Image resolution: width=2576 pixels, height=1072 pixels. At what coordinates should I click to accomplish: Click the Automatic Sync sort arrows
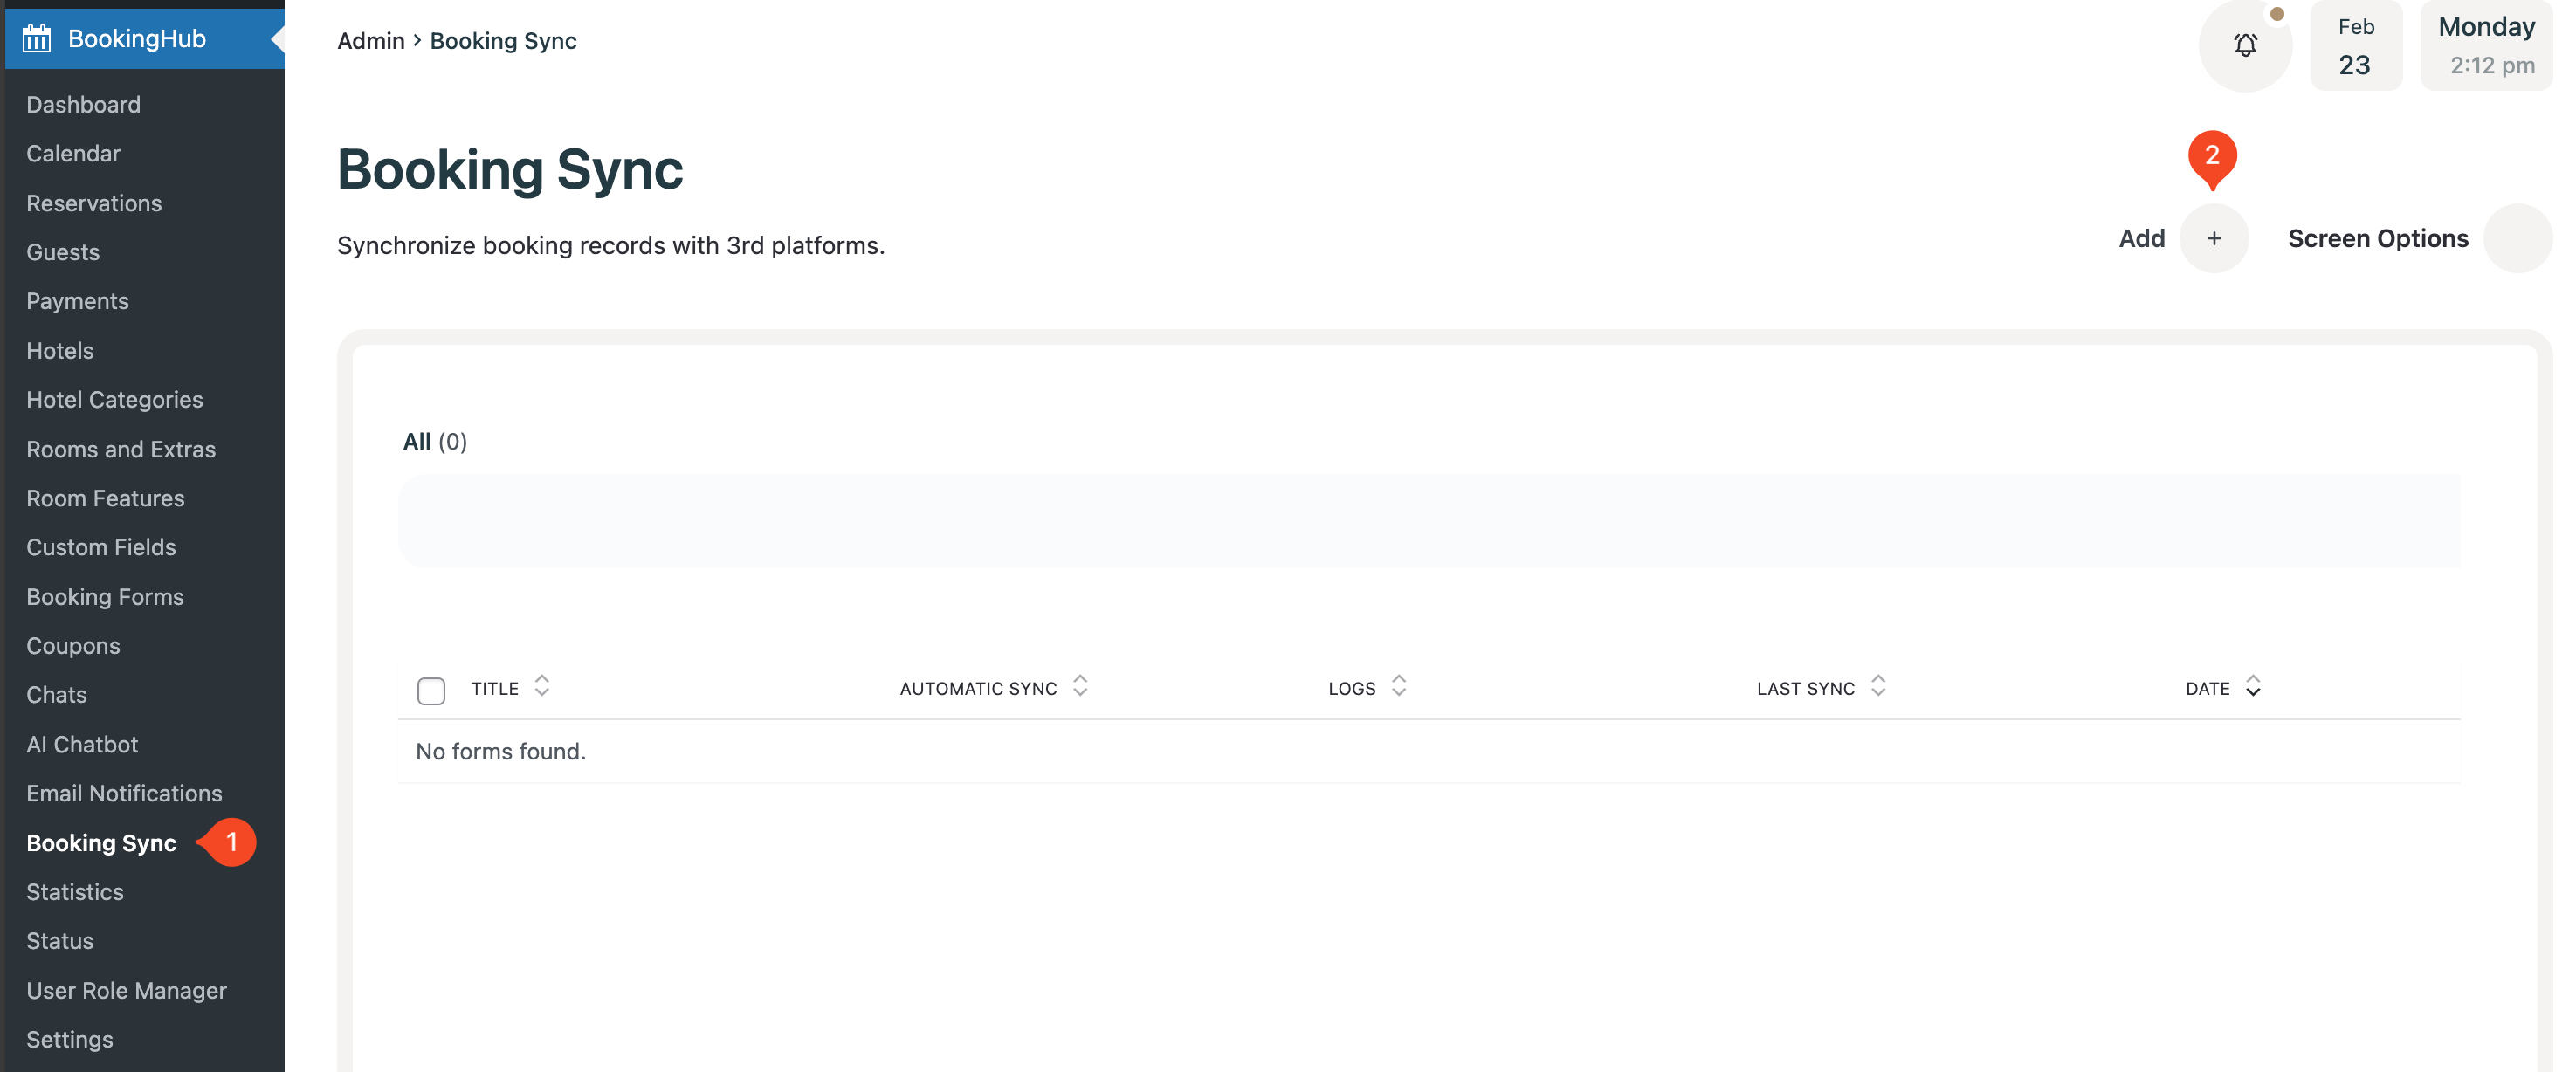point(1080,687)
